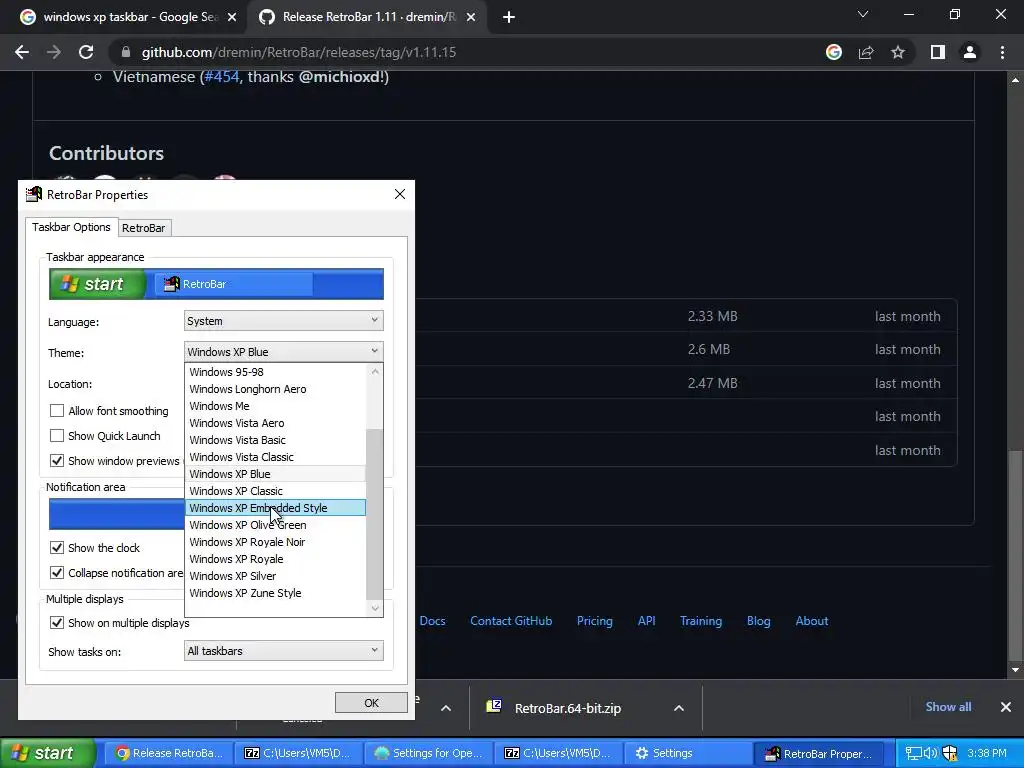Open issue #454 link

(x=222, y=76)
